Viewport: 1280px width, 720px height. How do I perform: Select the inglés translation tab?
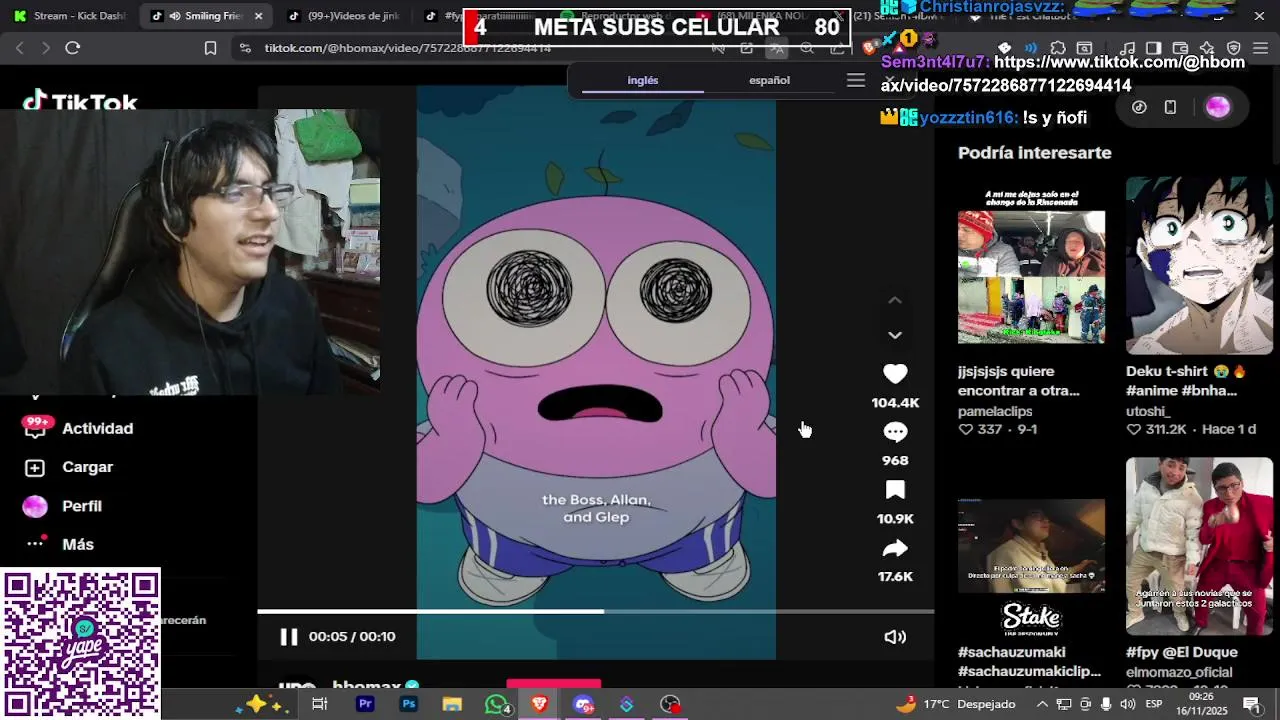click(x=643, y=80)
